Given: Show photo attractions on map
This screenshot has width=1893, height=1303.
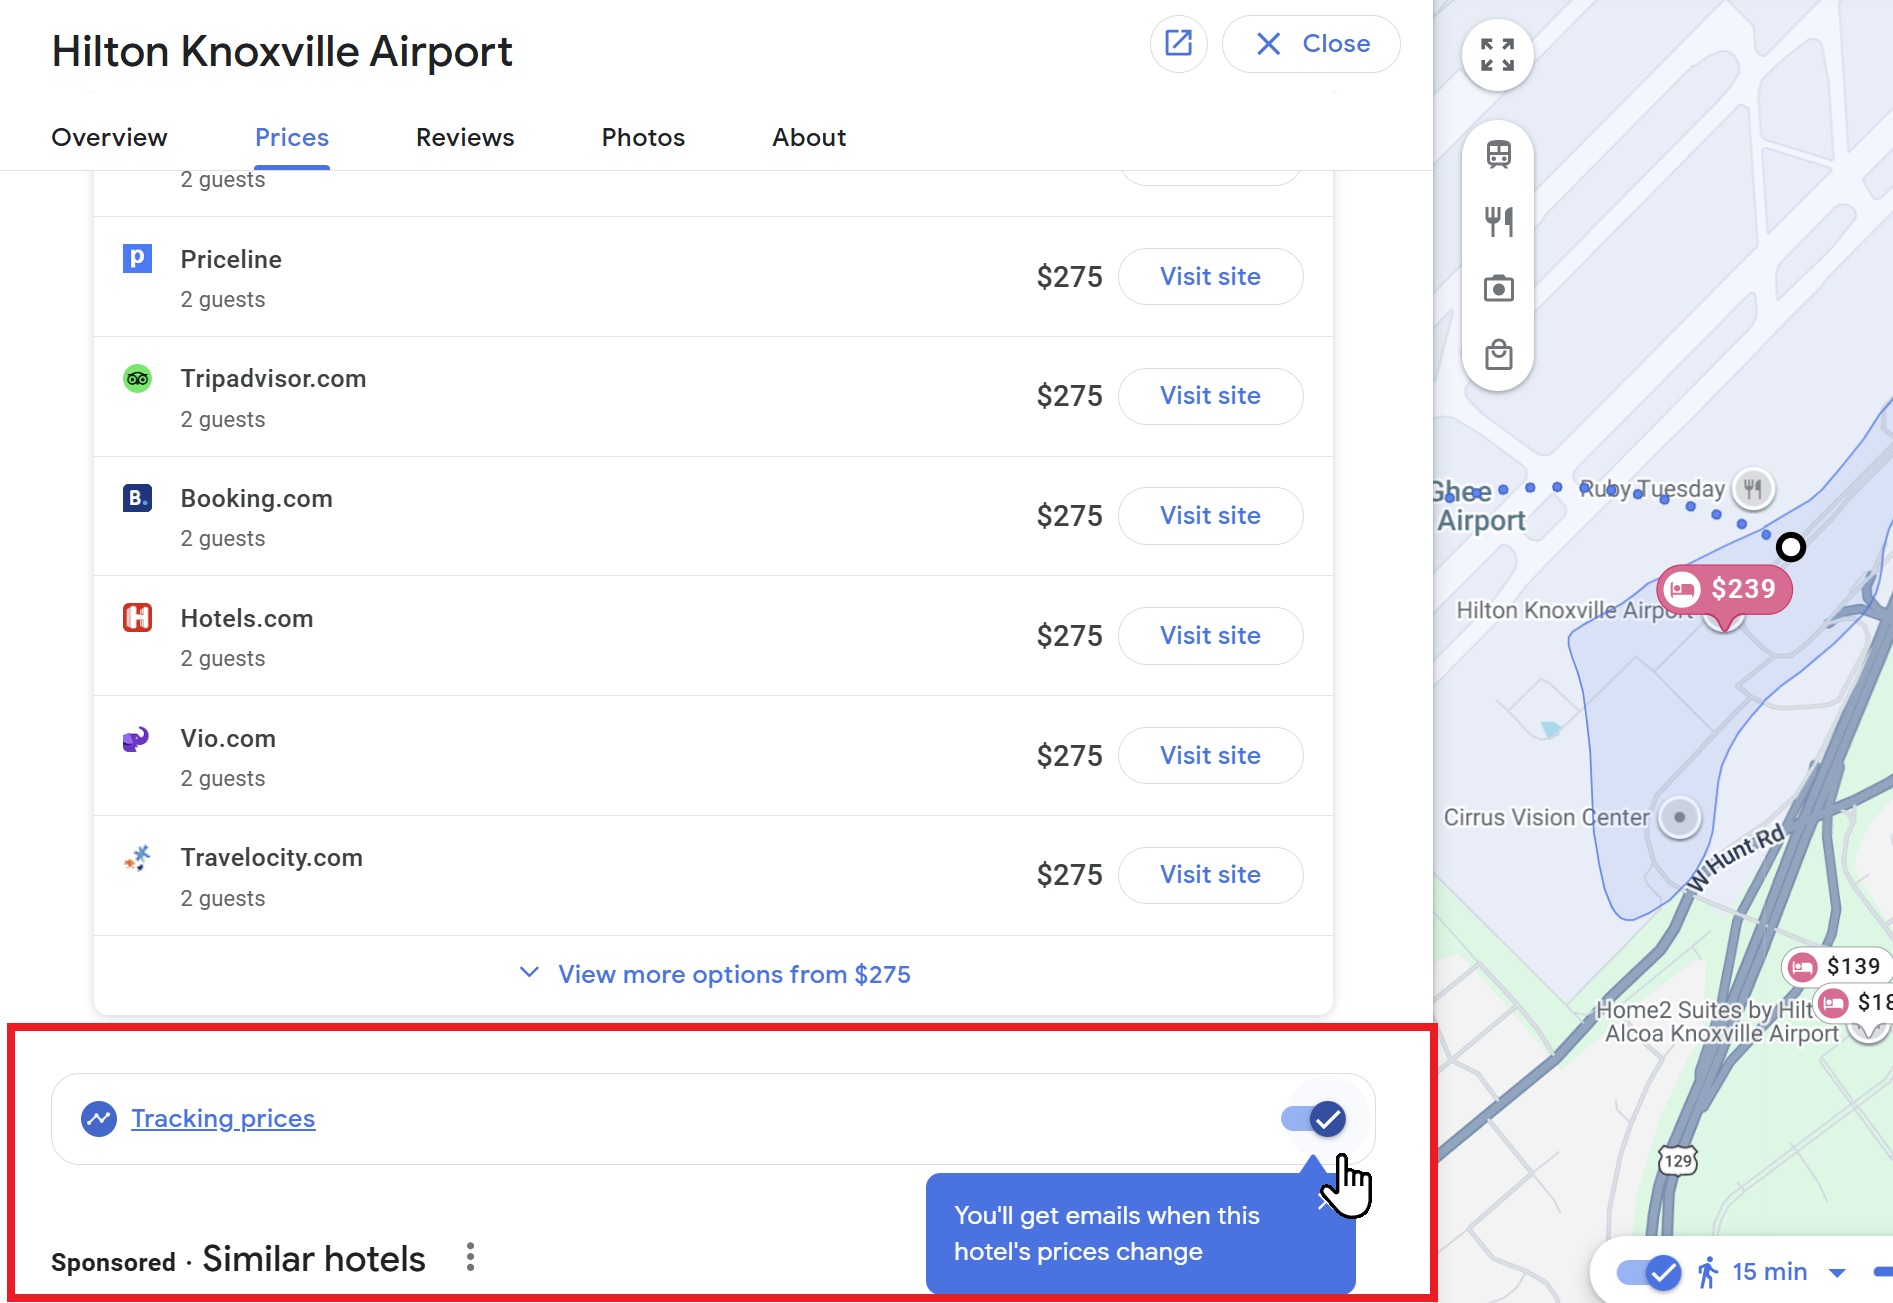Looking at the screenshot, I should point(1498,289).
